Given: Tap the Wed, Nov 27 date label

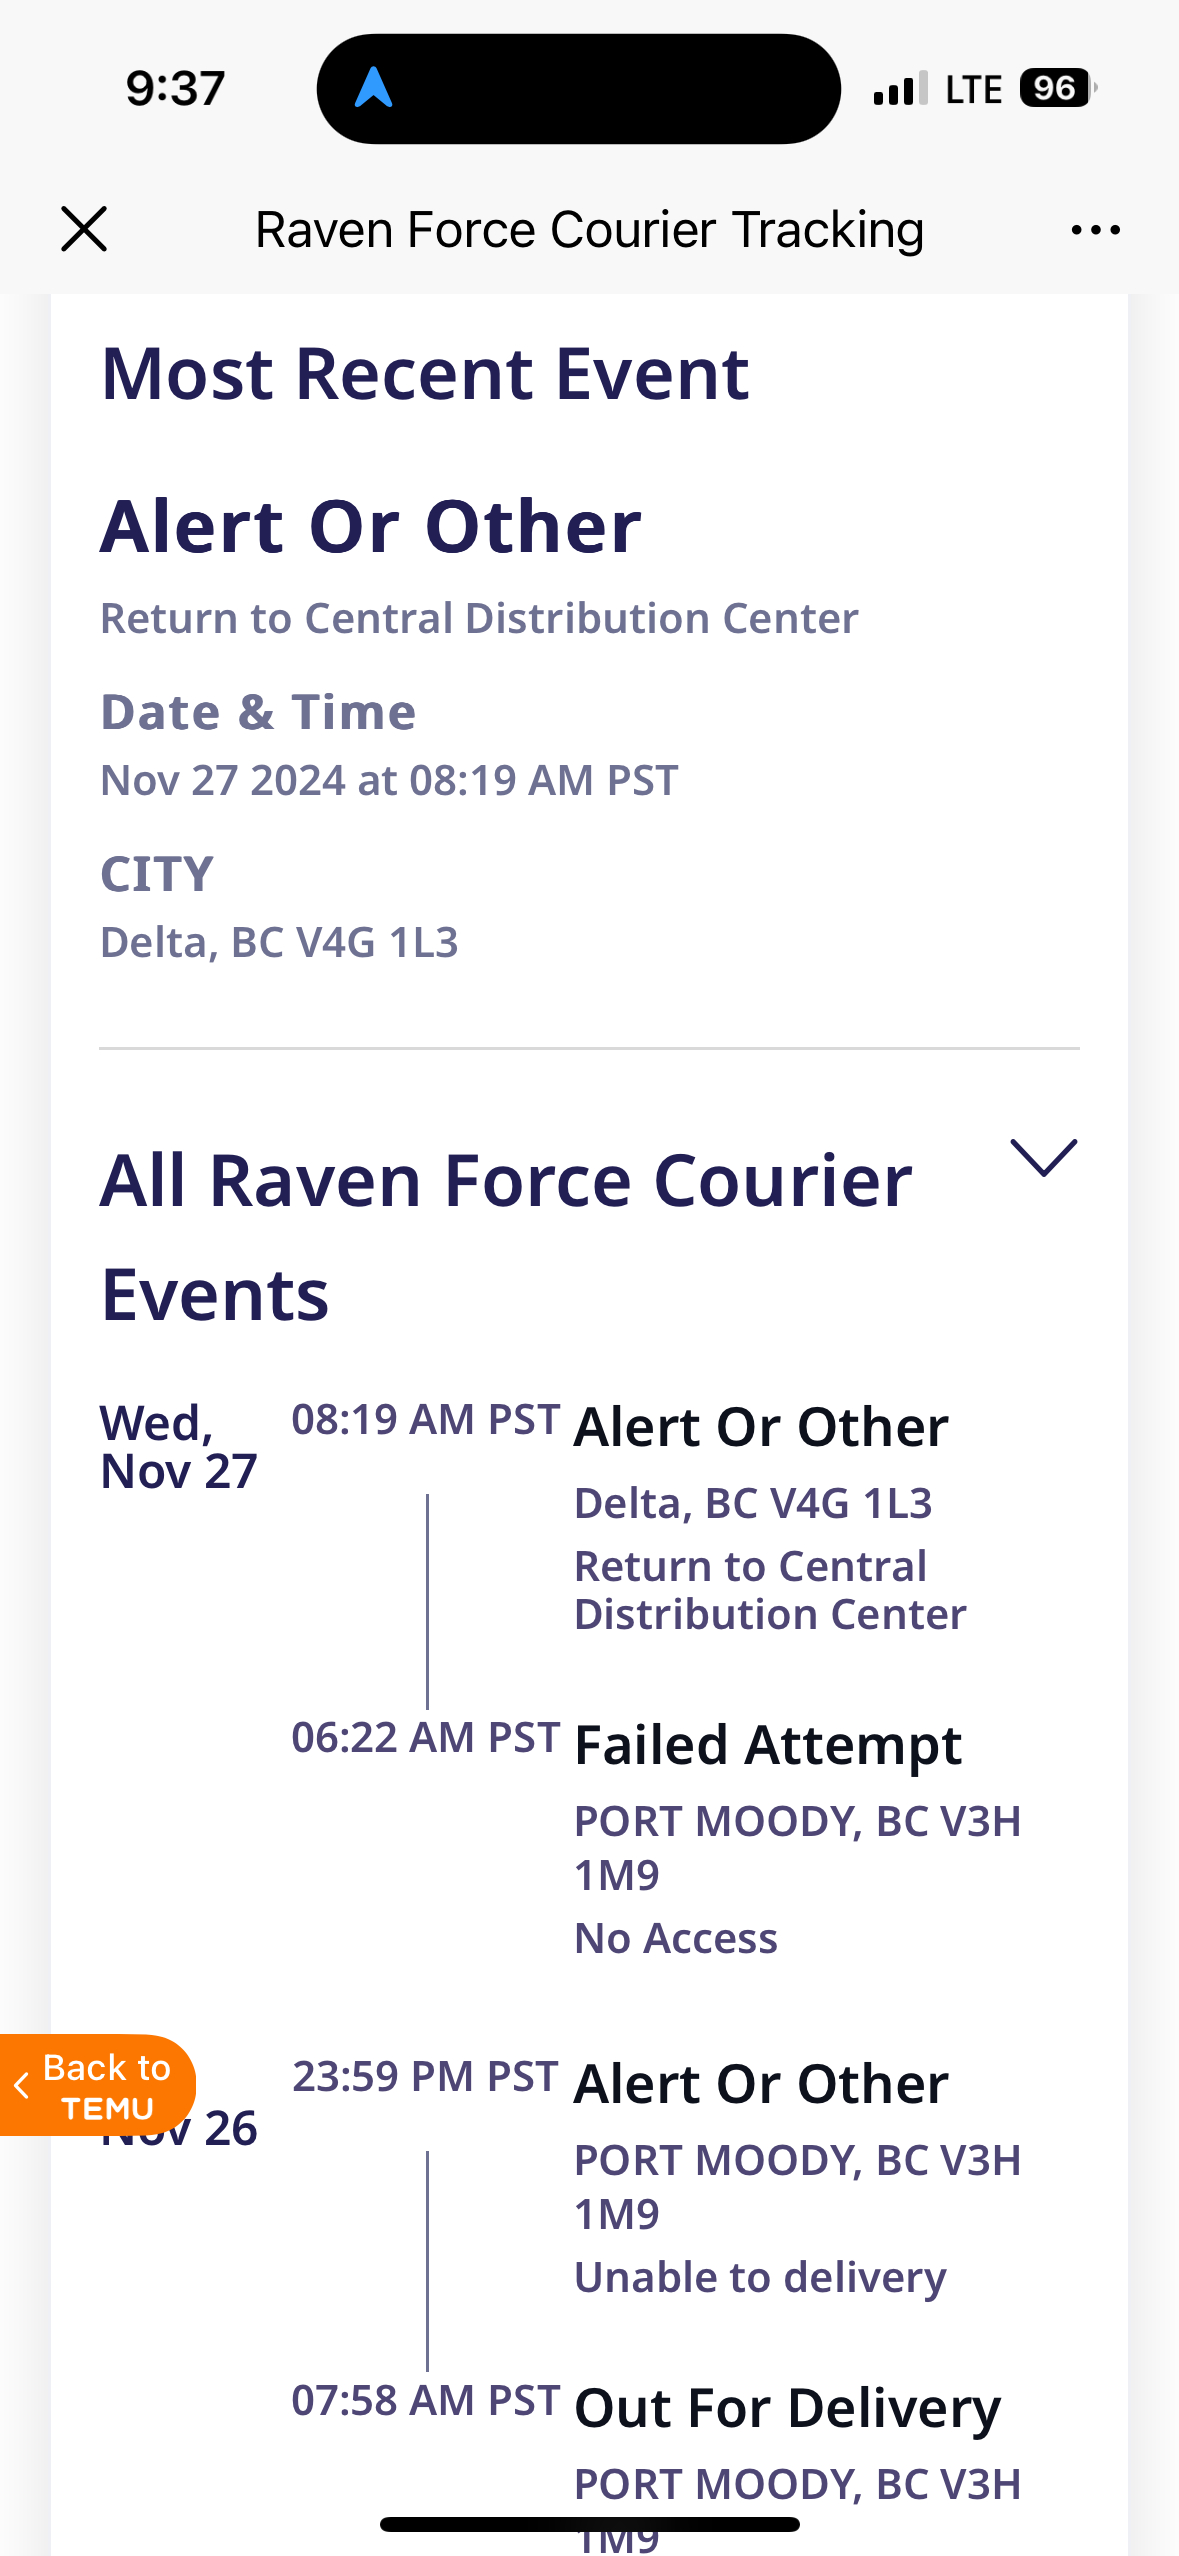Looking at the screenshot, I should tap(178, 1447).
